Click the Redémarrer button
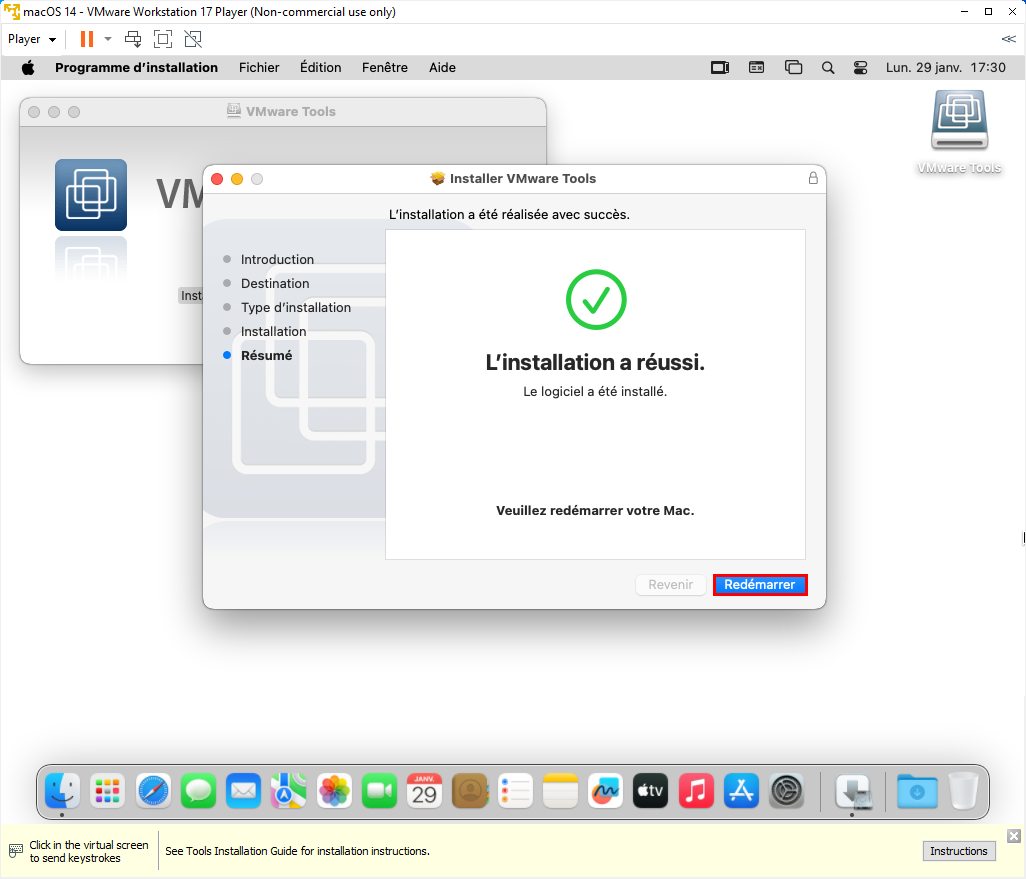The image size is (1026, 879). click(x=760, y=584)
